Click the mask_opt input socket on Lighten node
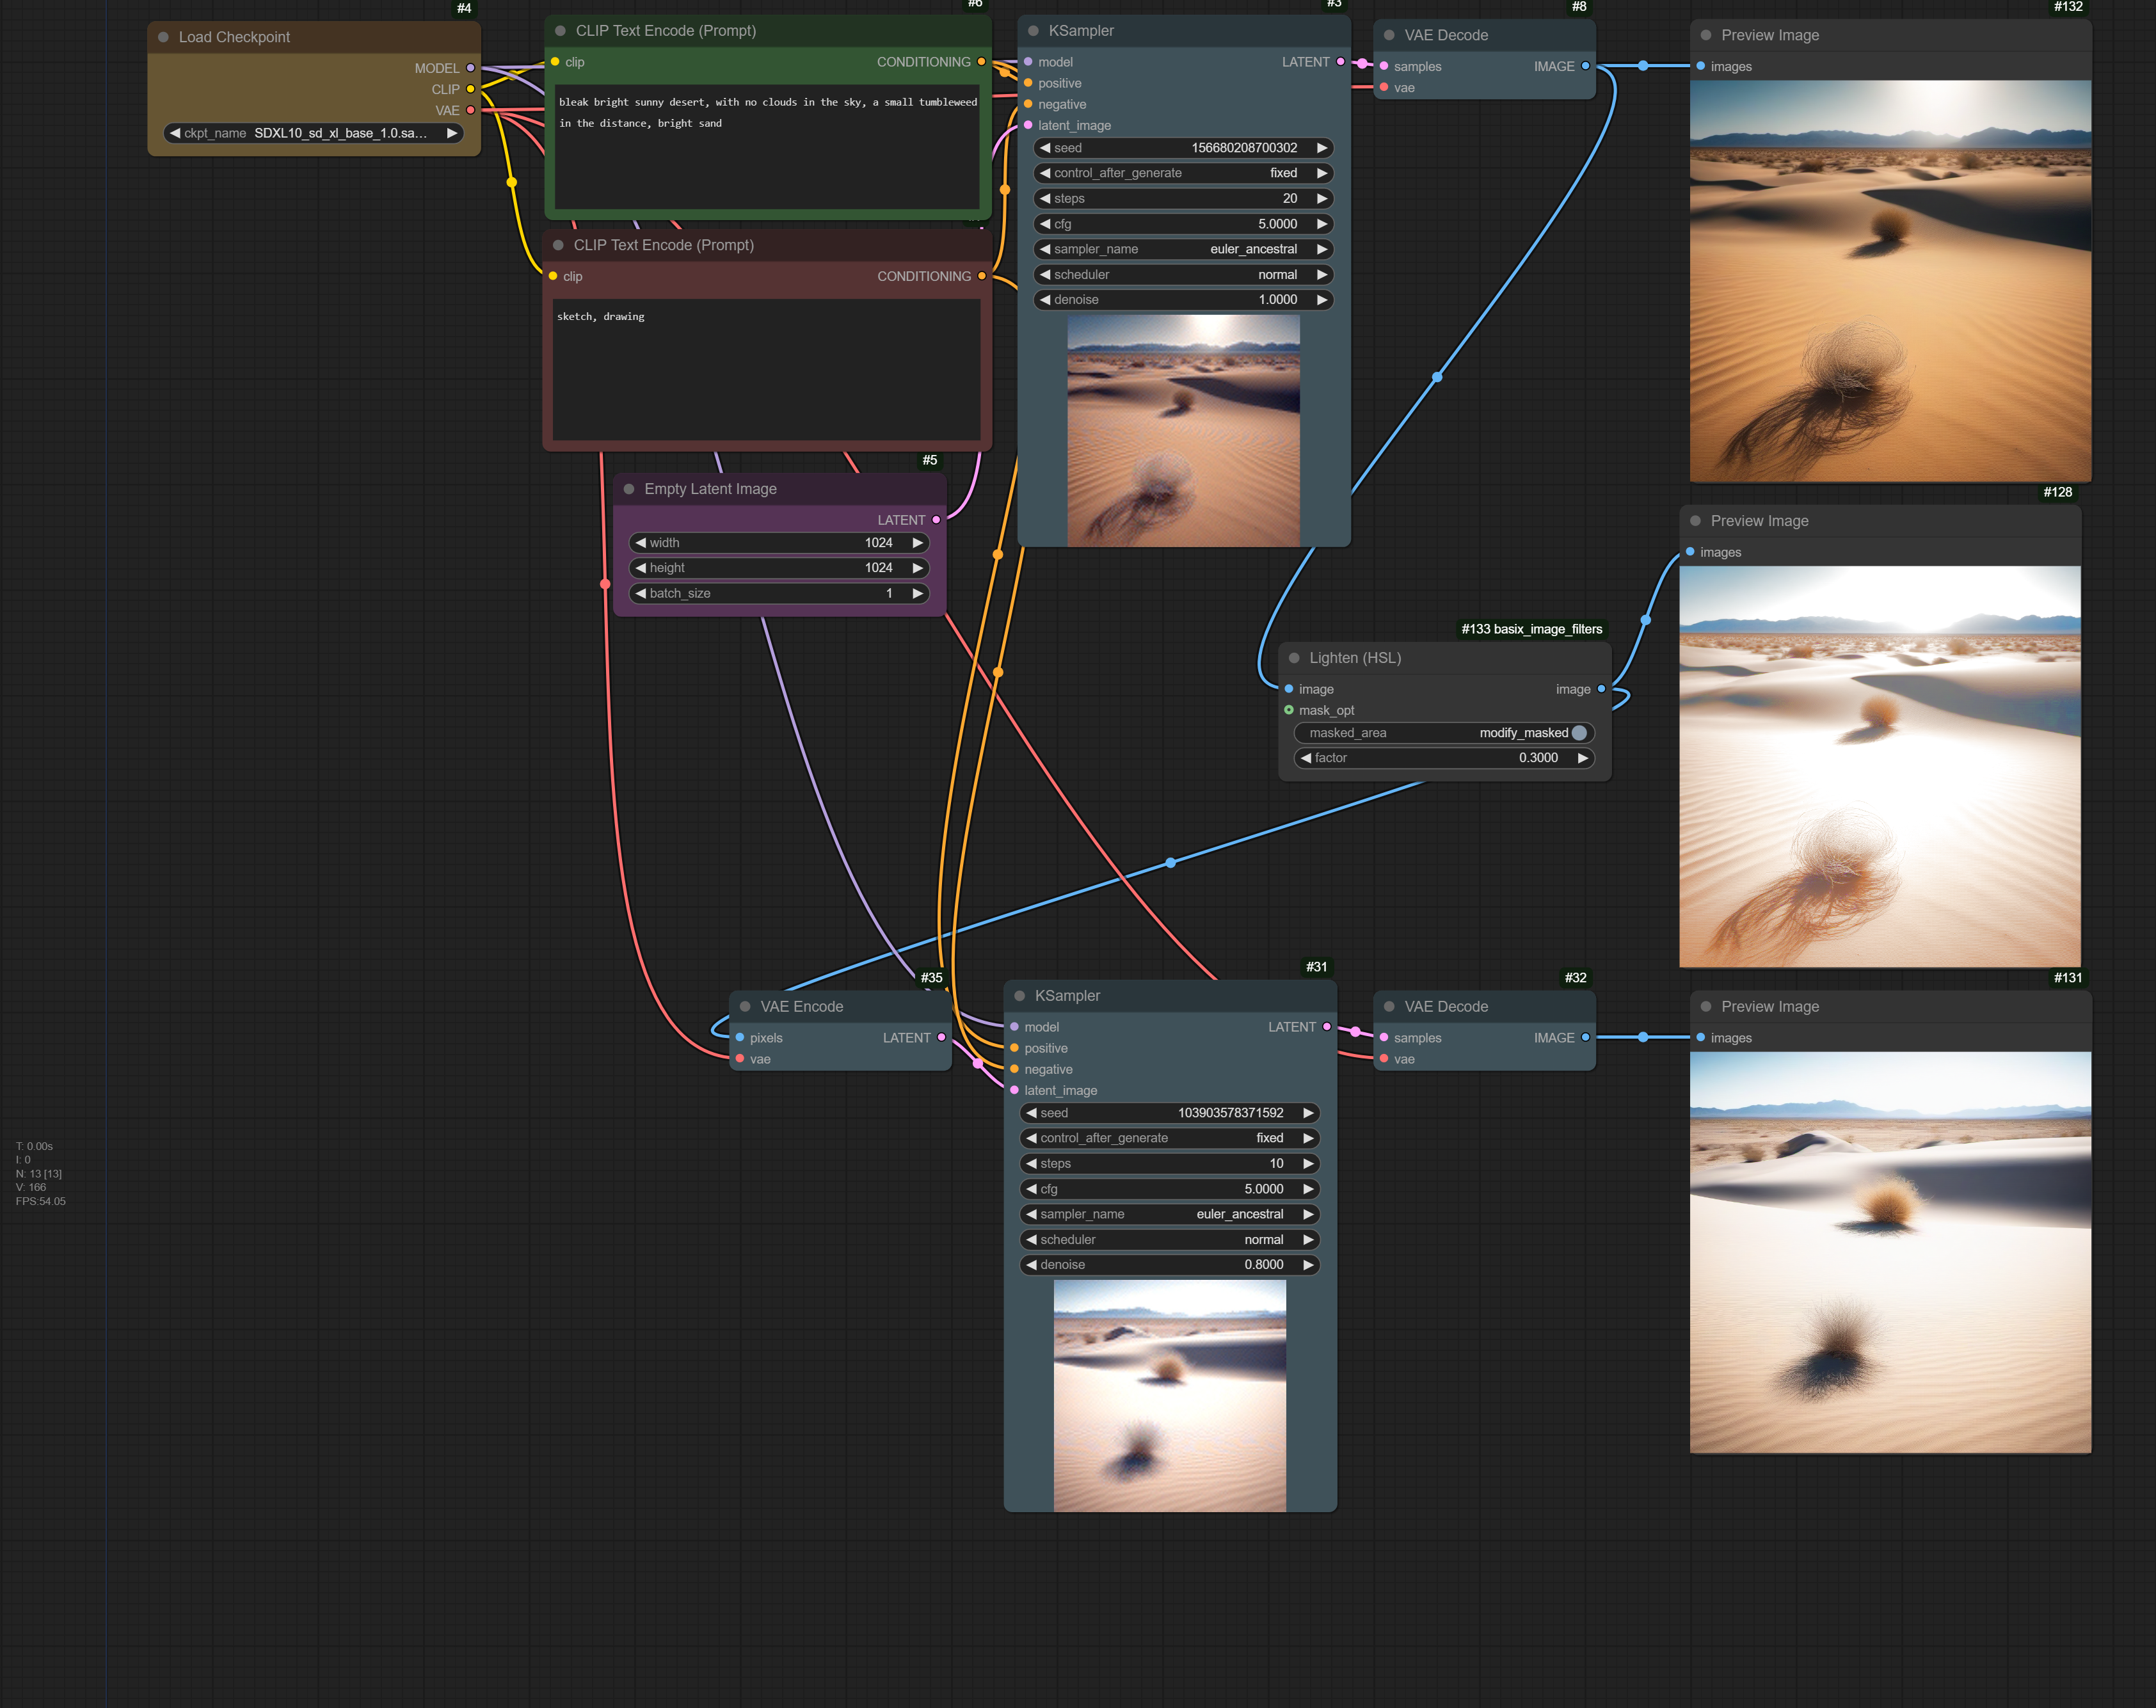The height and width of the screenshot is (1708, 2156). 1289,710
